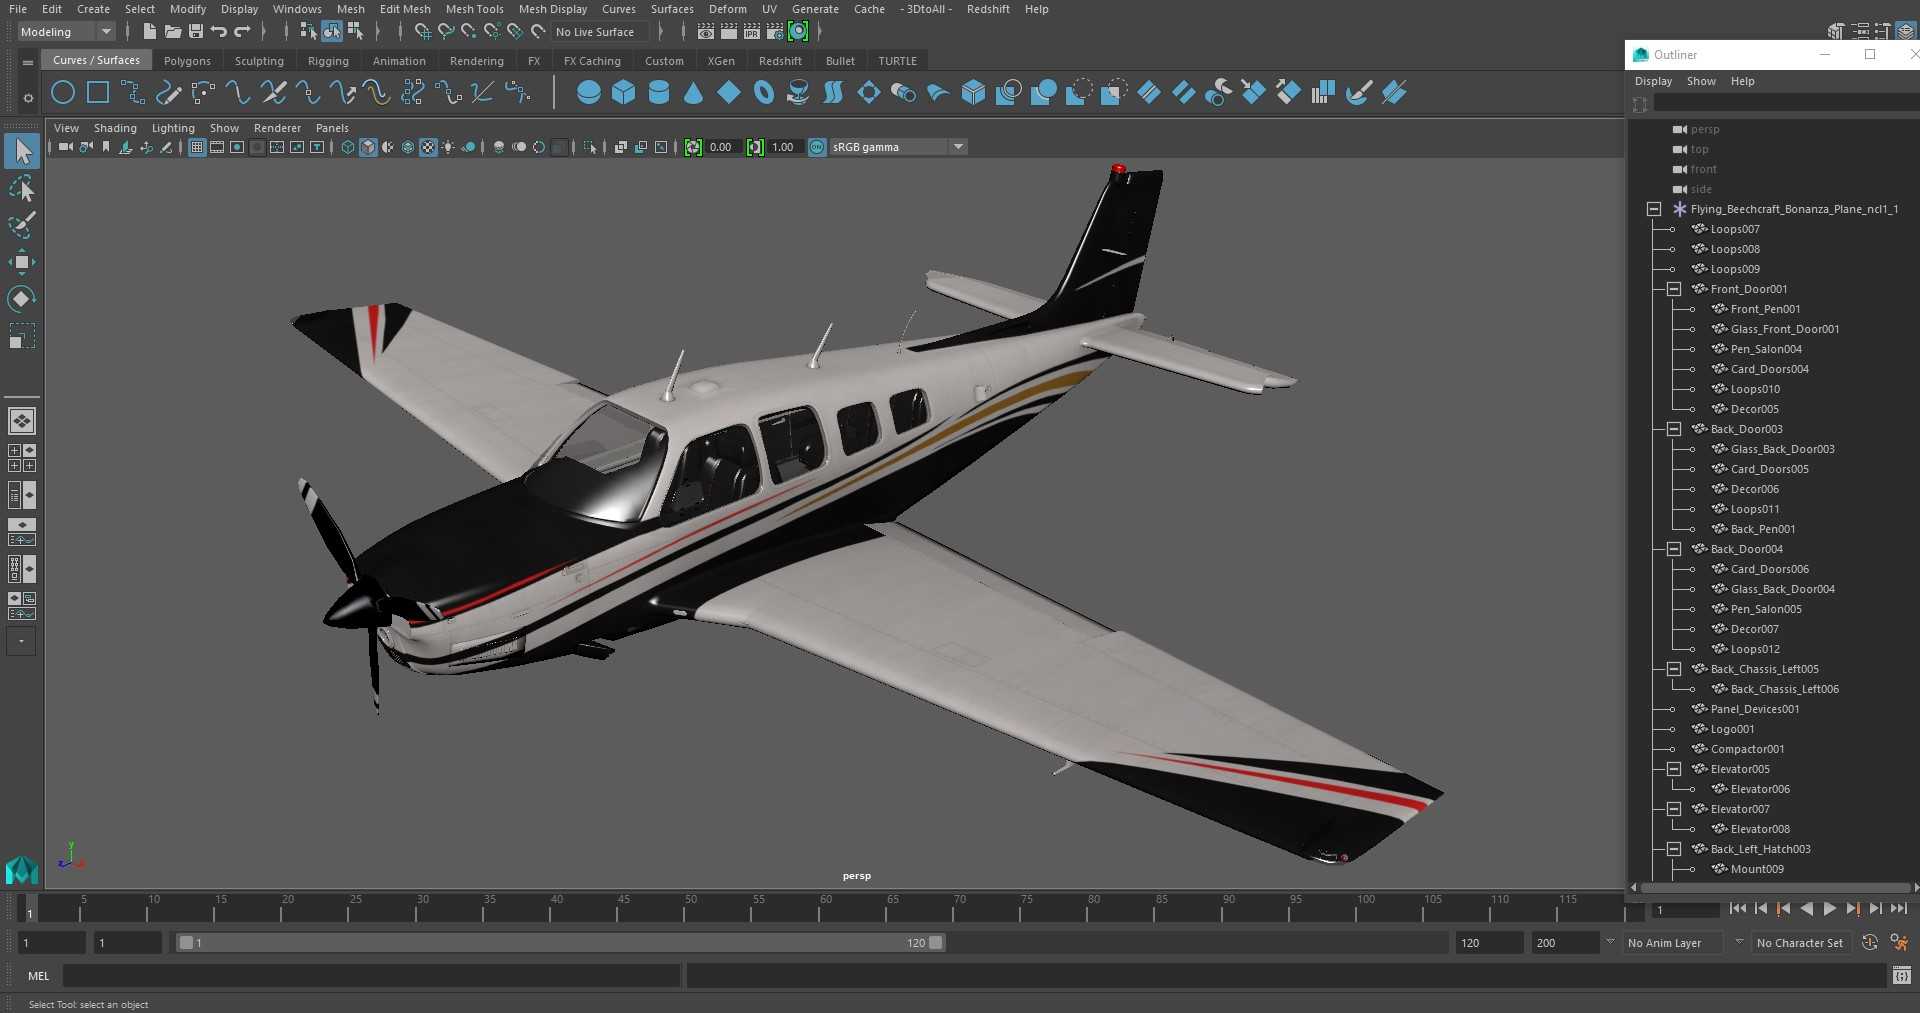The width and height of the screenshot is (1920, 1013).
Task: Select the NURBS circle icon on shelf
Action: (63, 93)
